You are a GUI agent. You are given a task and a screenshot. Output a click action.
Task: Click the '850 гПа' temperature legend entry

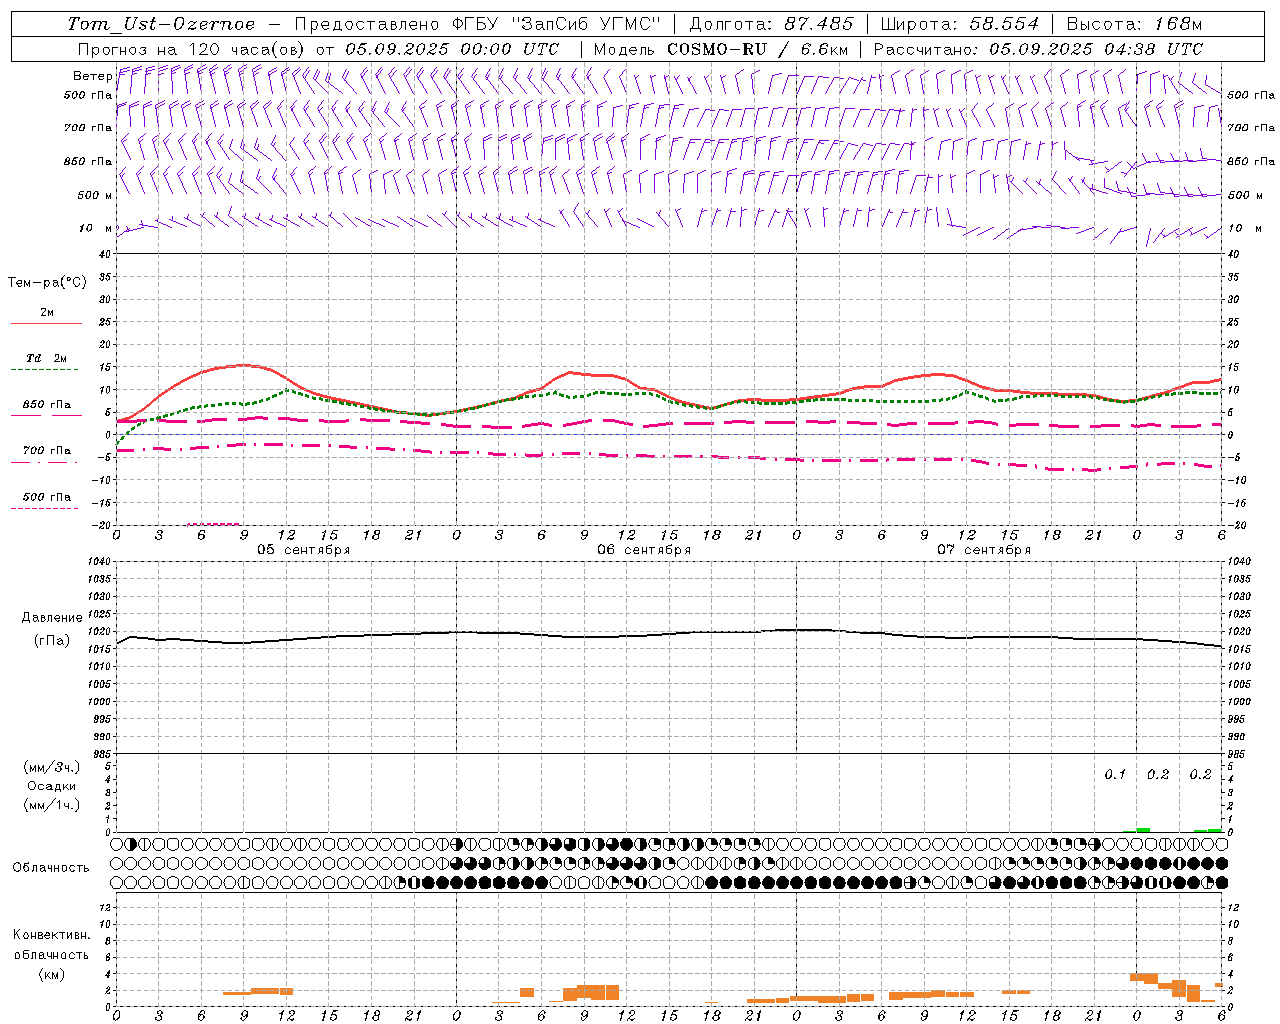click(x=47, y=405)
